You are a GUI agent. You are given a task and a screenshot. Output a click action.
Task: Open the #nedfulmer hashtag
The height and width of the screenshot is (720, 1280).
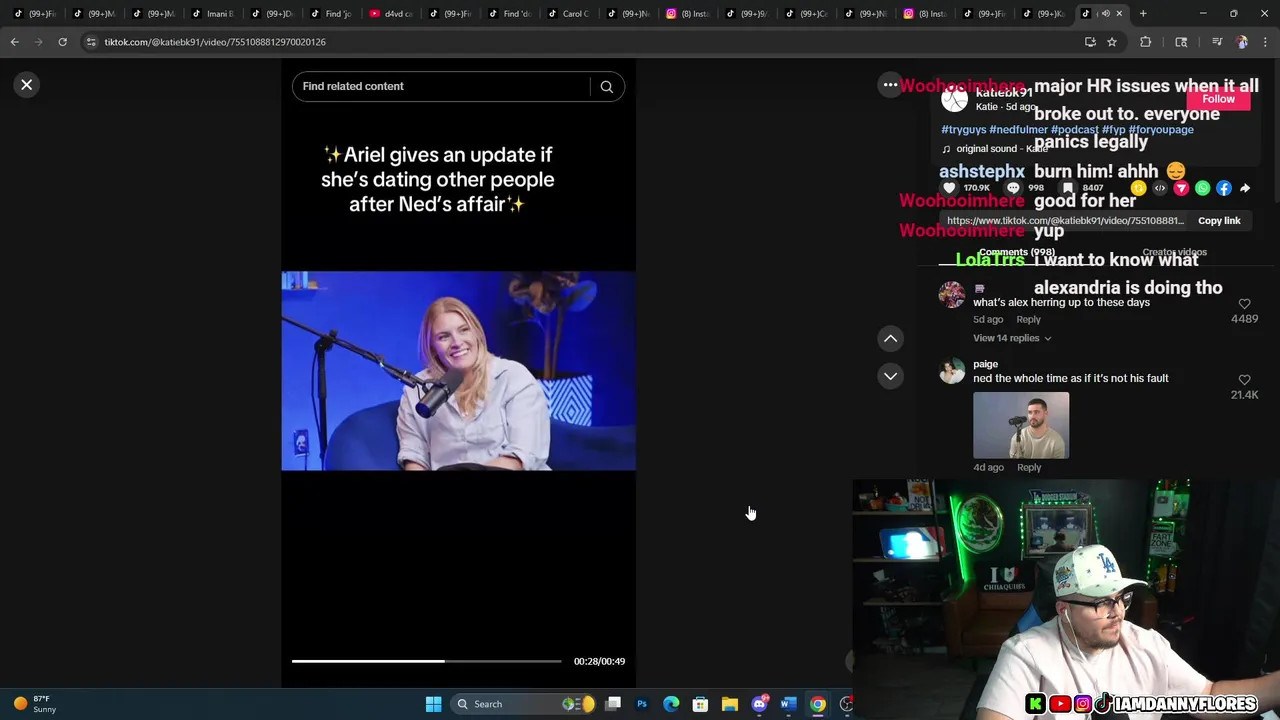point(1018,130)
